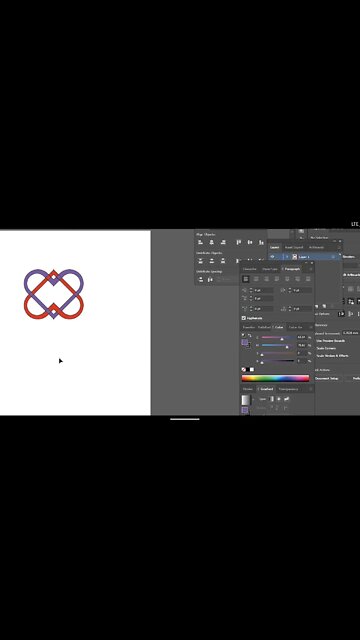Select Align Right paragraph alignment icon
The height and width of the screenshot is (640, 360).
pos(267,279)
